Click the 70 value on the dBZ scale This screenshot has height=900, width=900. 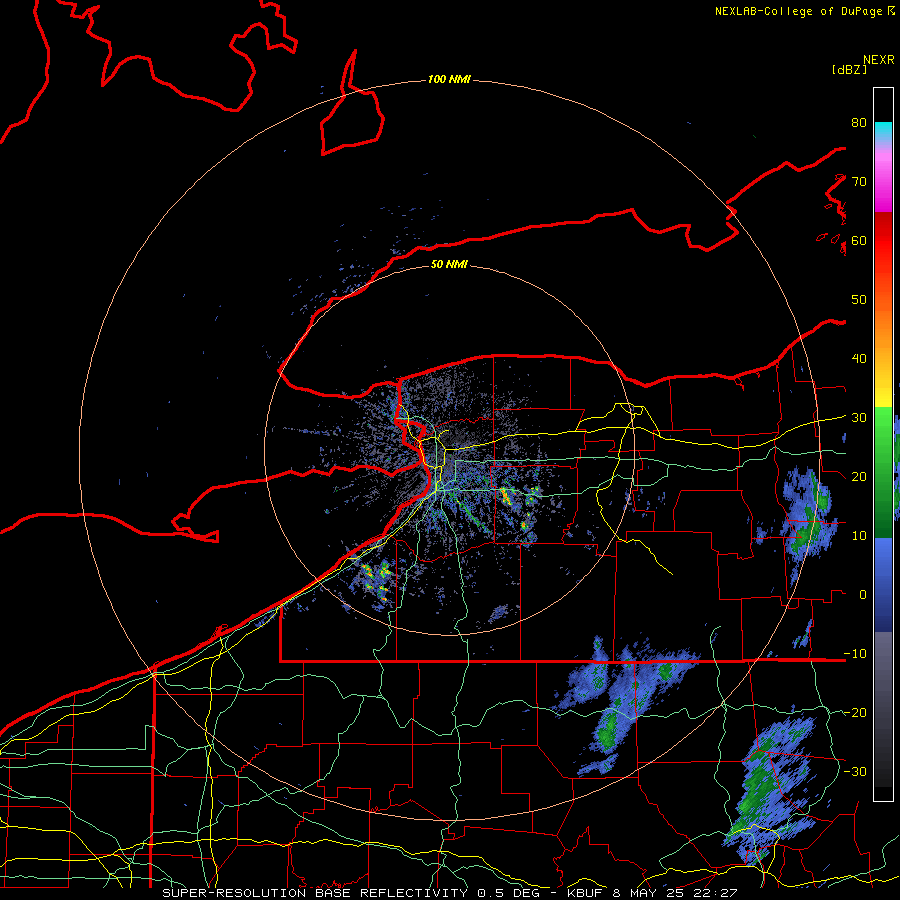[859, 182]
